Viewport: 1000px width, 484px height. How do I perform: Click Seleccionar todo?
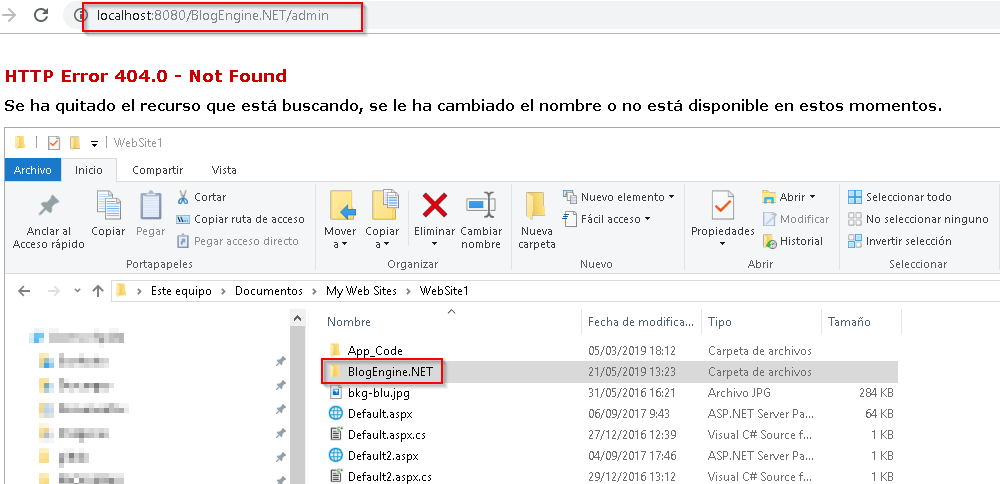[x=899, y=197]
